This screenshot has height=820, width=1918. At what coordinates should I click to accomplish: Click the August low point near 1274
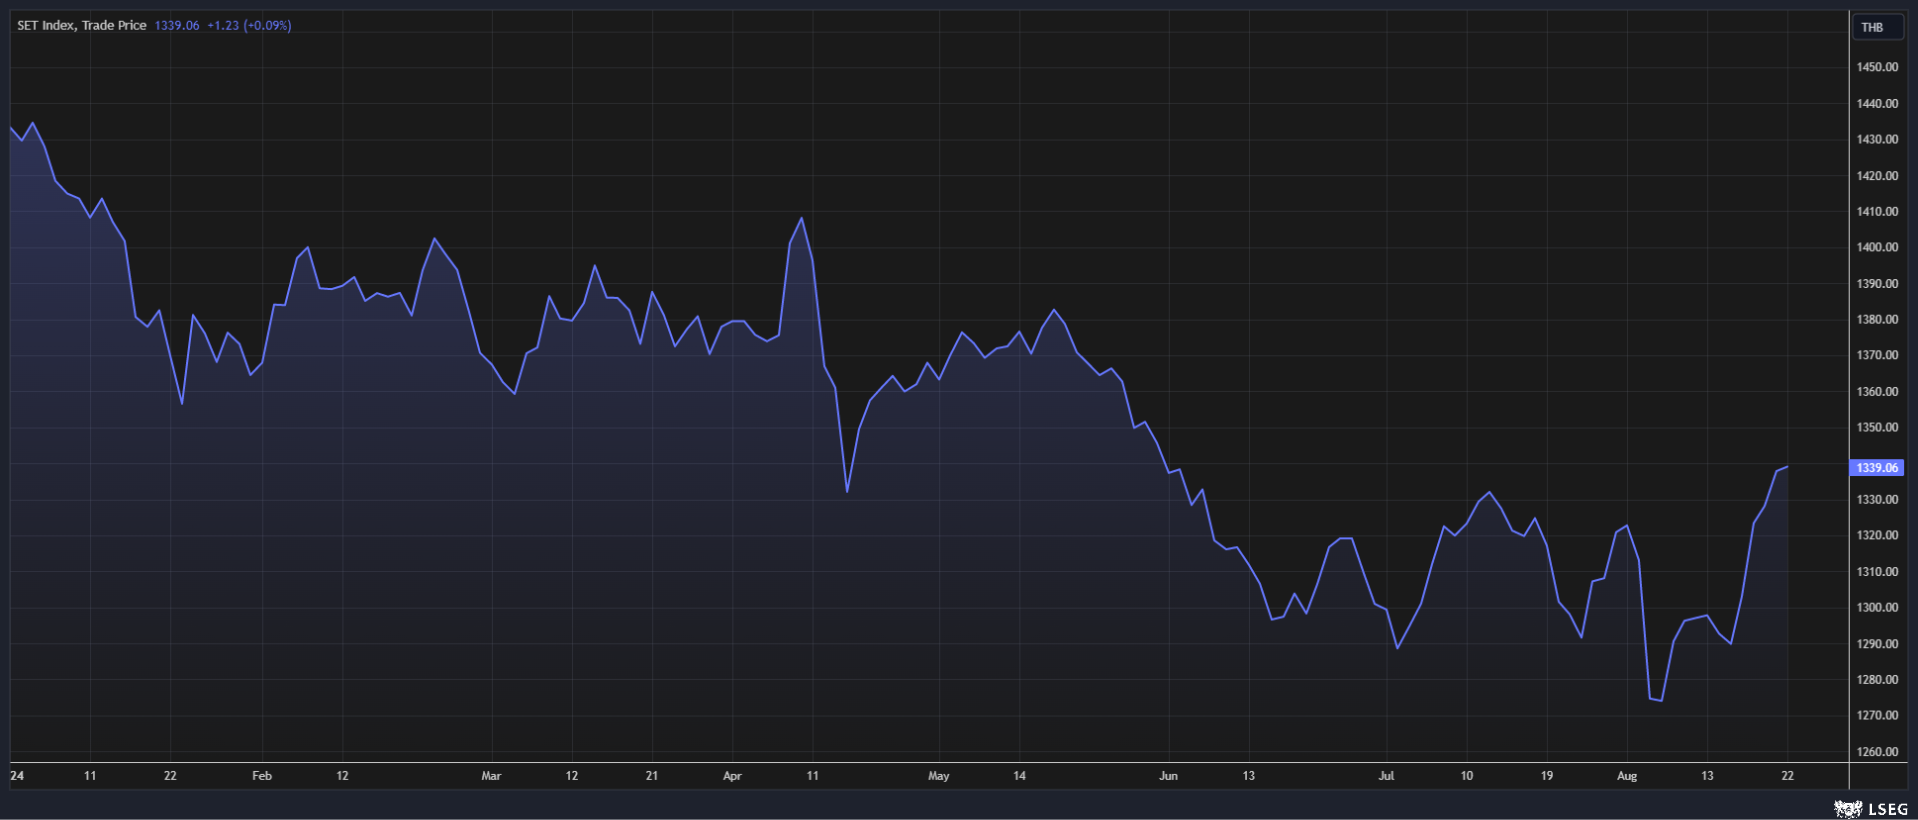click(x=1661, y=700)
